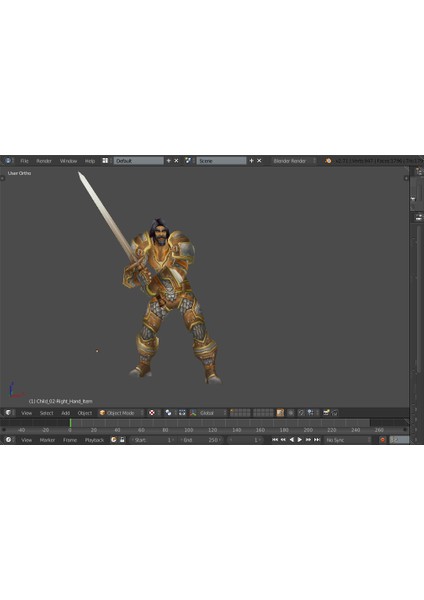Select the warrior character model in viewport
This screenshot has width=424, height=600.
click(170, 302)
